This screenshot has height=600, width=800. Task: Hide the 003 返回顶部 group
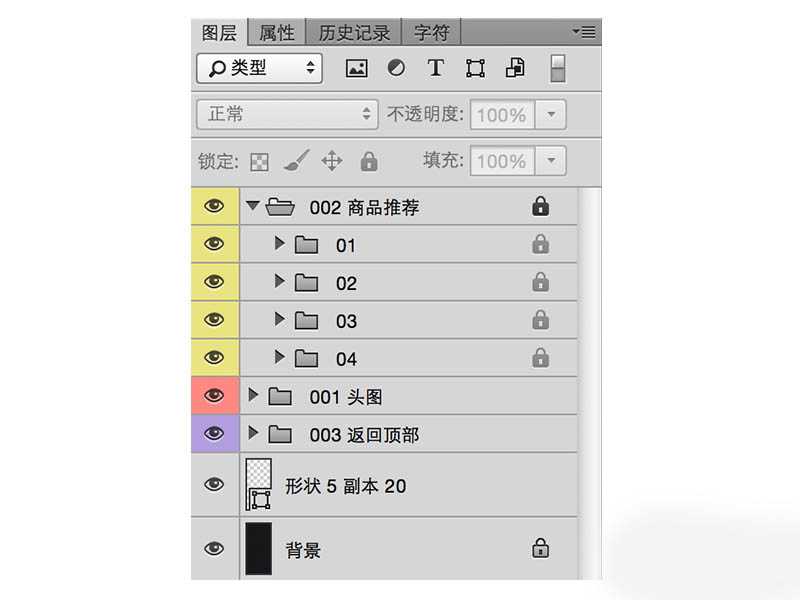tap(214, 433)
